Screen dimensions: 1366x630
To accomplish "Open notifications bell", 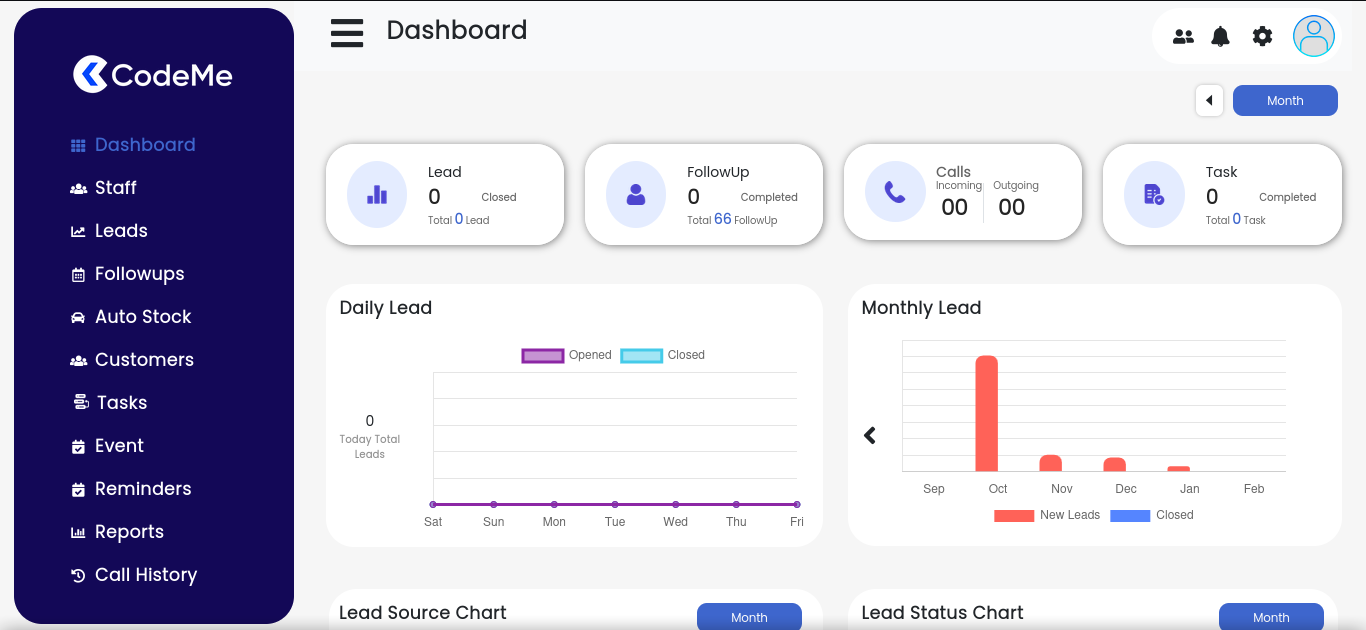I will 1220,37.
